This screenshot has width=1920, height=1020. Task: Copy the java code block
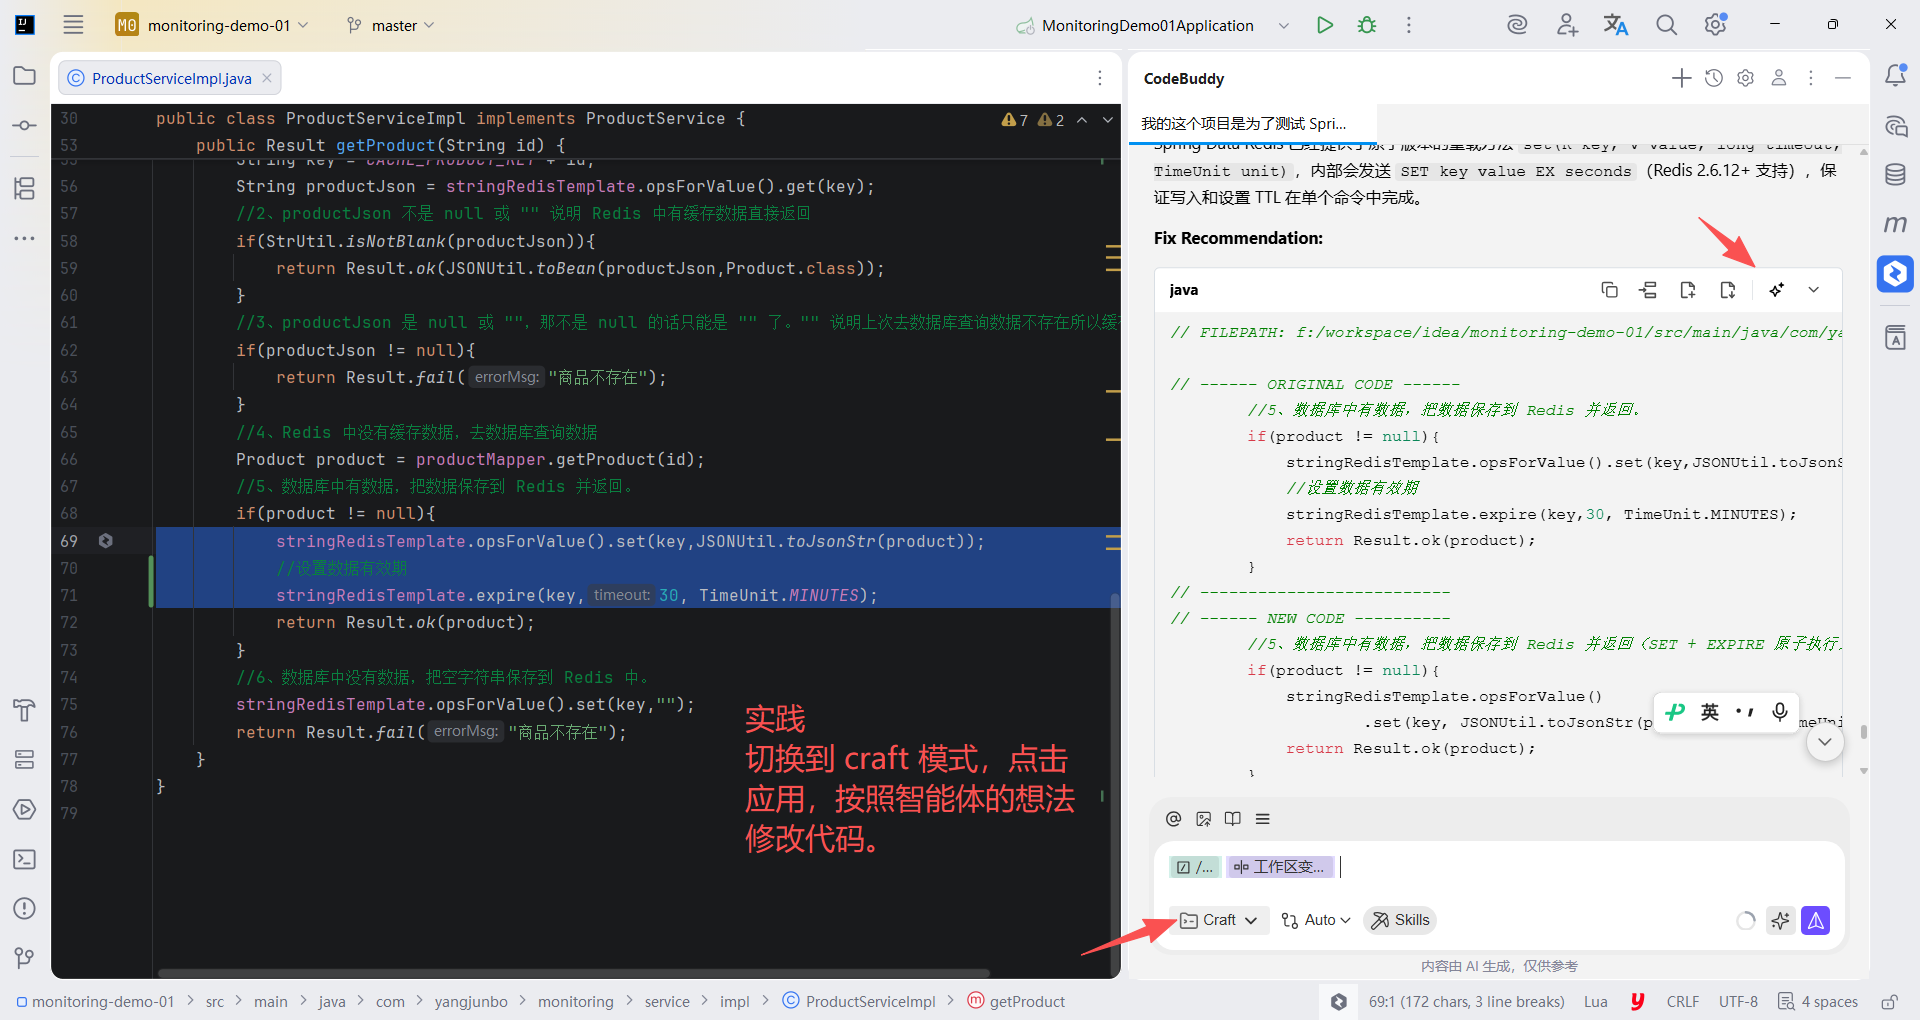click(x=1609, y=290)
